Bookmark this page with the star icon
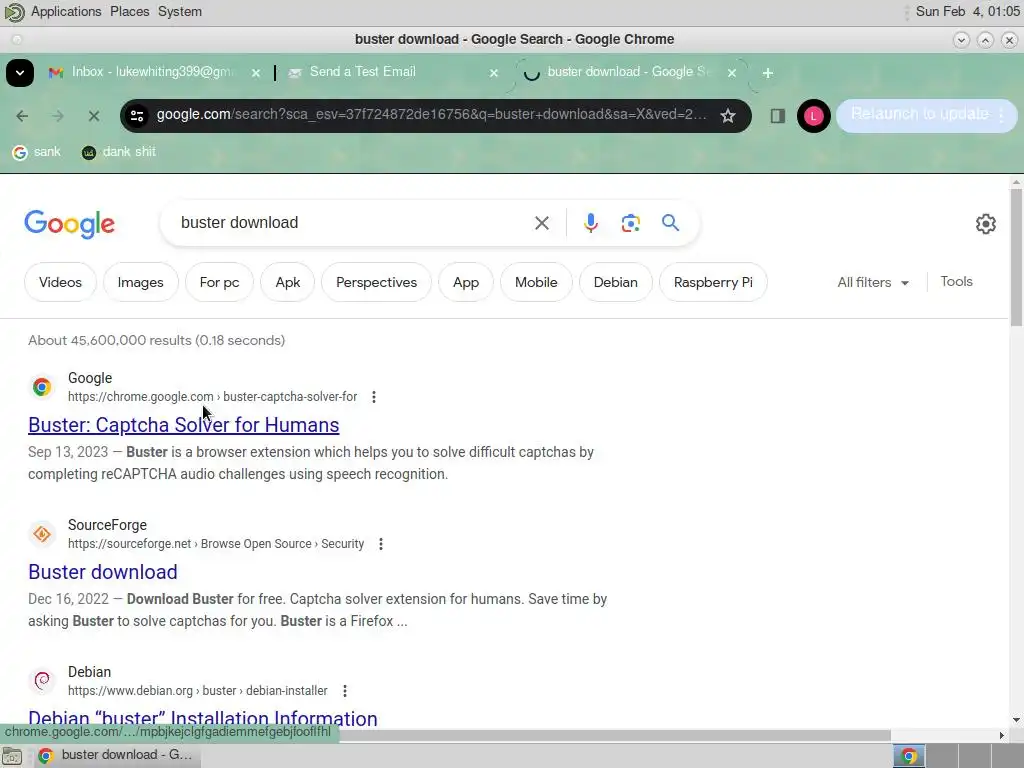This screenshot has height=768, width=1024. point(728,116)
